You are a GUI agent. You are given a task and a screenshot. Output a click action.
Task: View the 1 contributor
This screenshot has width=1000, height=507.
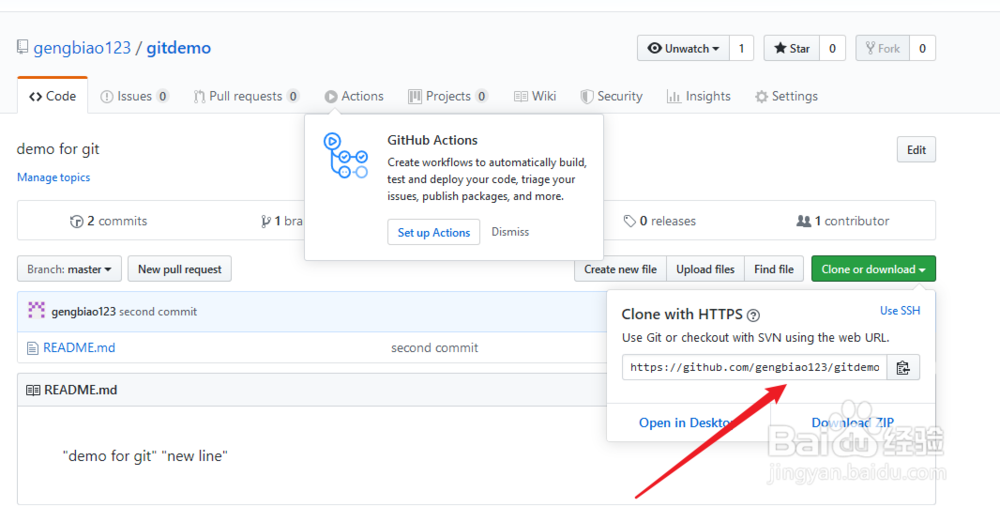pos(842,221)
